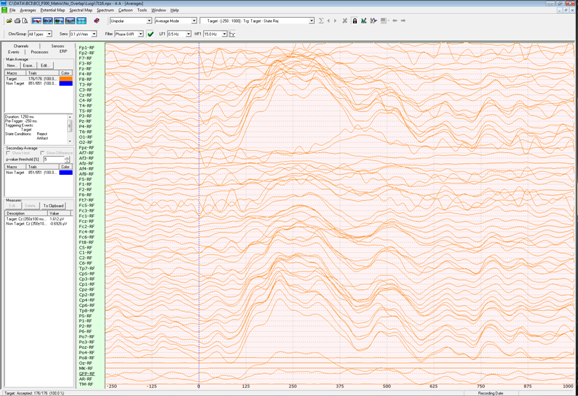Click the open file folder icon

pyautogui.click(x=9, y=21)
